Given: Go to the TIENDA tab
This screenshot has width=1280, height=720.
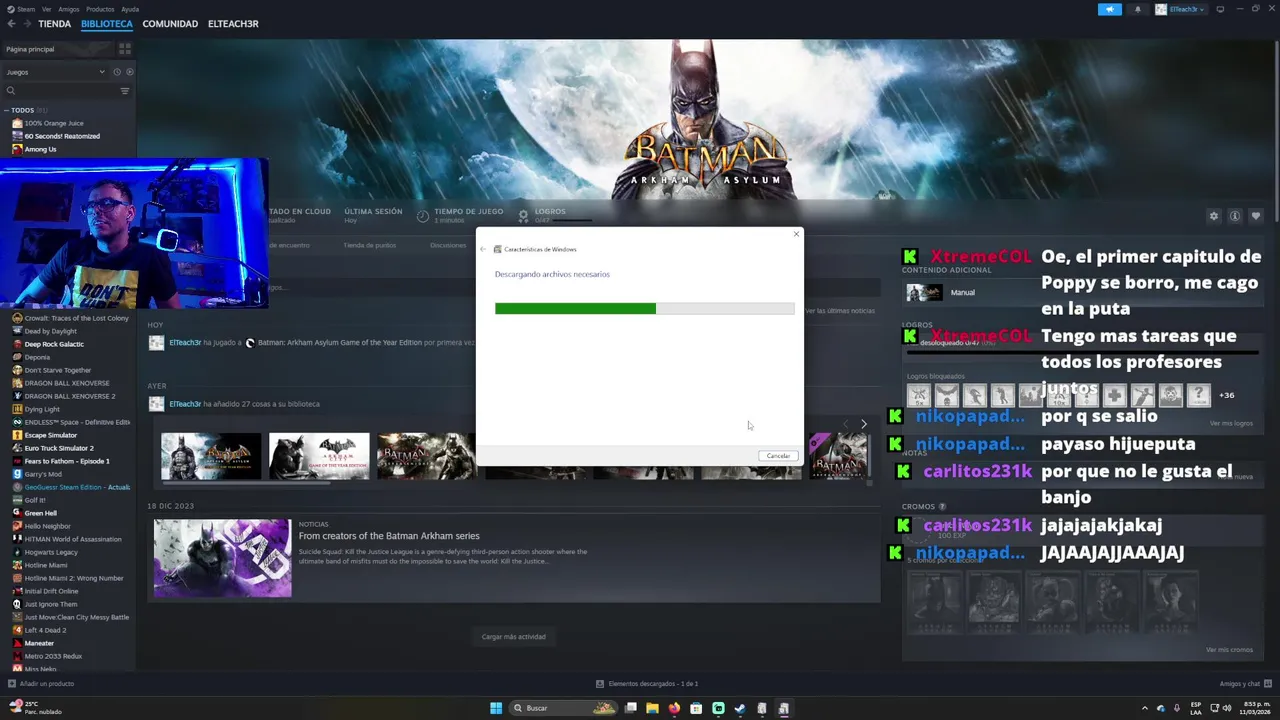Looking at the screenshot, I should [54, 24].
